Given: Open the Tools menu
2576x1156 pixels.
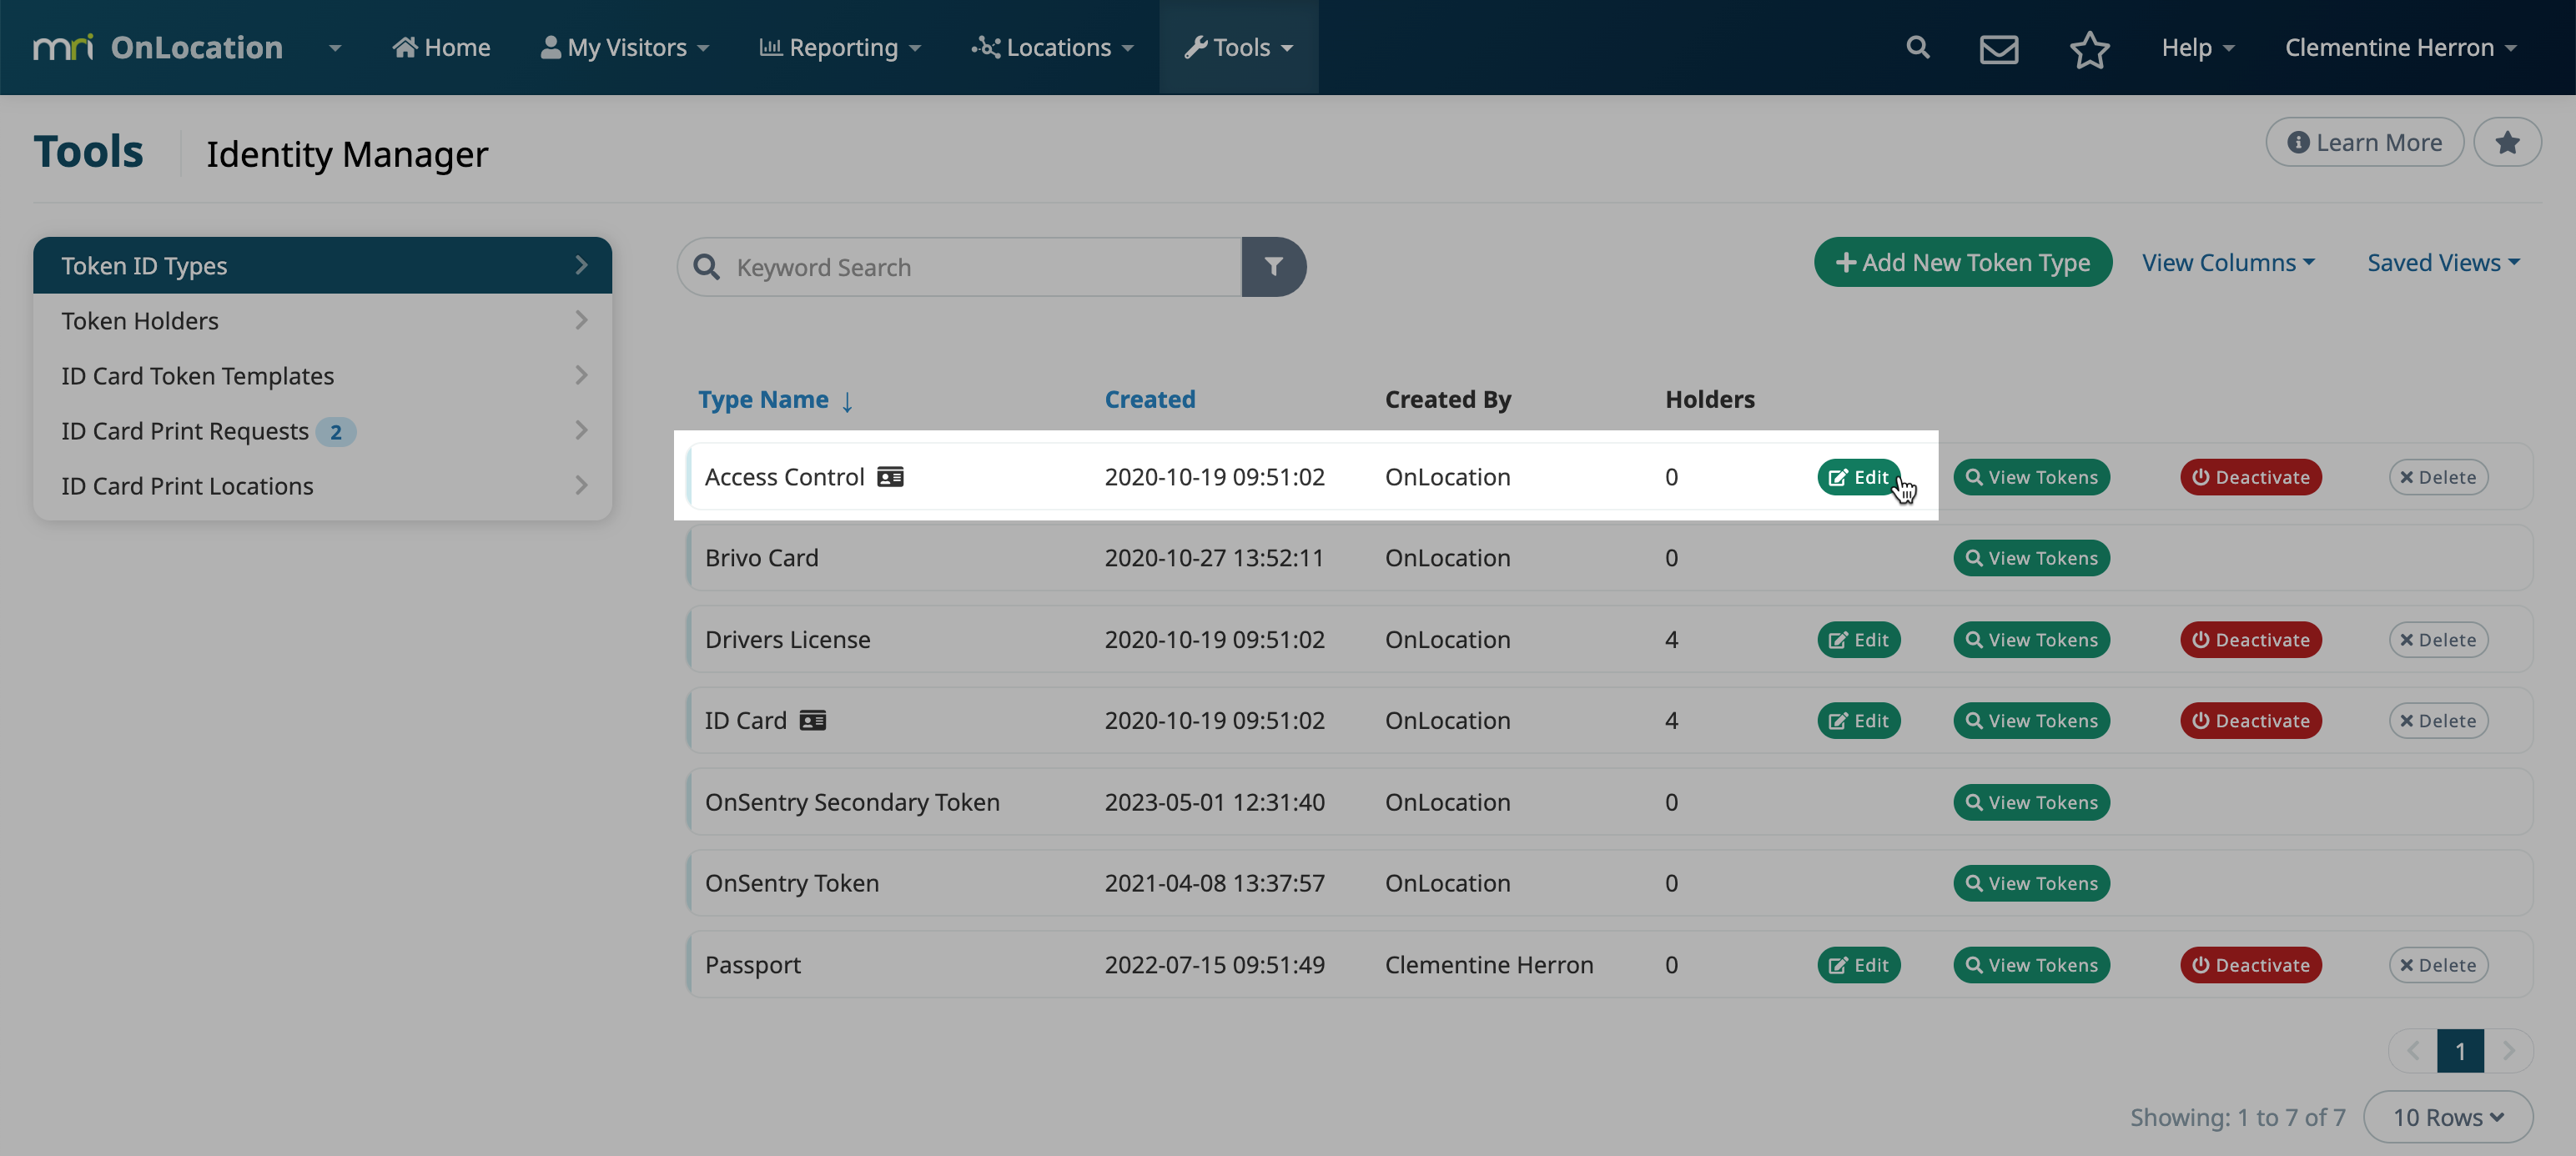Looking at the screenshot, I should pos(1238,47).
